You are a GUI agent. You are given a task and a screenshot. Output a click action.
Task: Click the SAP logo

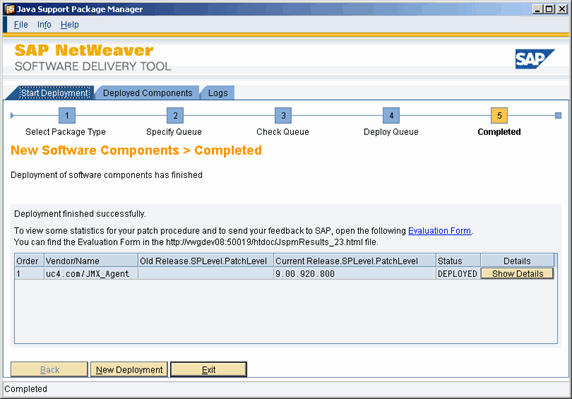tap(535, 59)
